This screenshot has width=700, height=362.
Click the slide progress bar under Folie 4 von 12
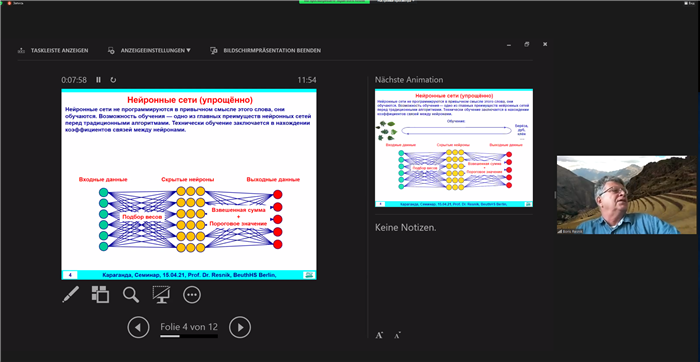[189, 336]
